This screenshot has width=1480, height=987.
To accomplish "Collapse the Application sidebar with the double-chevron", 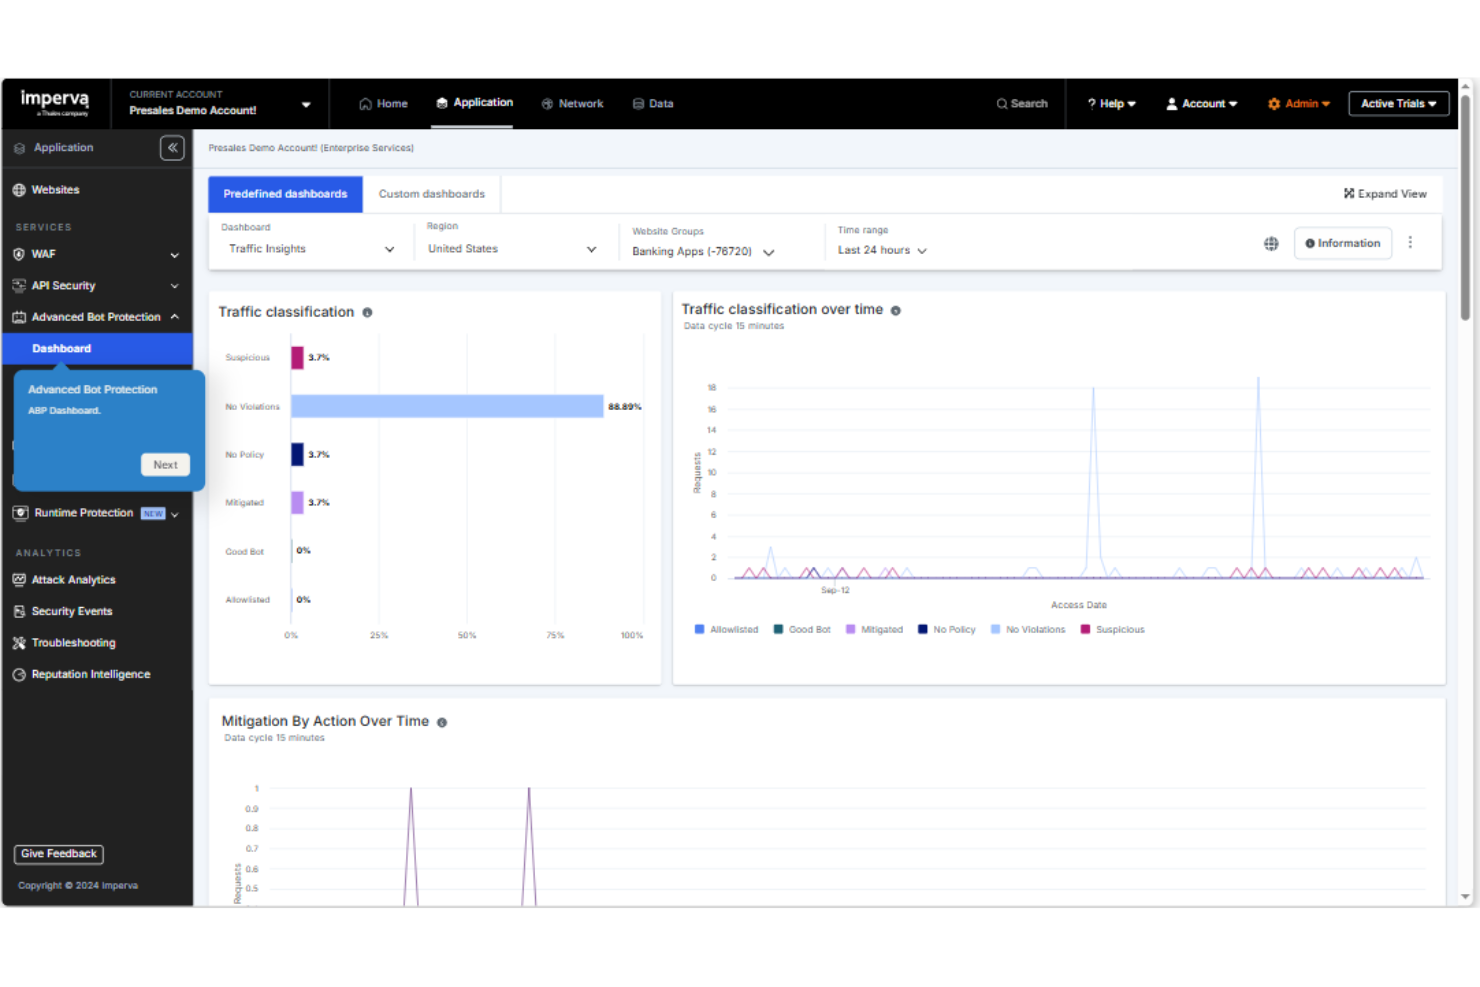I will 172,147.
